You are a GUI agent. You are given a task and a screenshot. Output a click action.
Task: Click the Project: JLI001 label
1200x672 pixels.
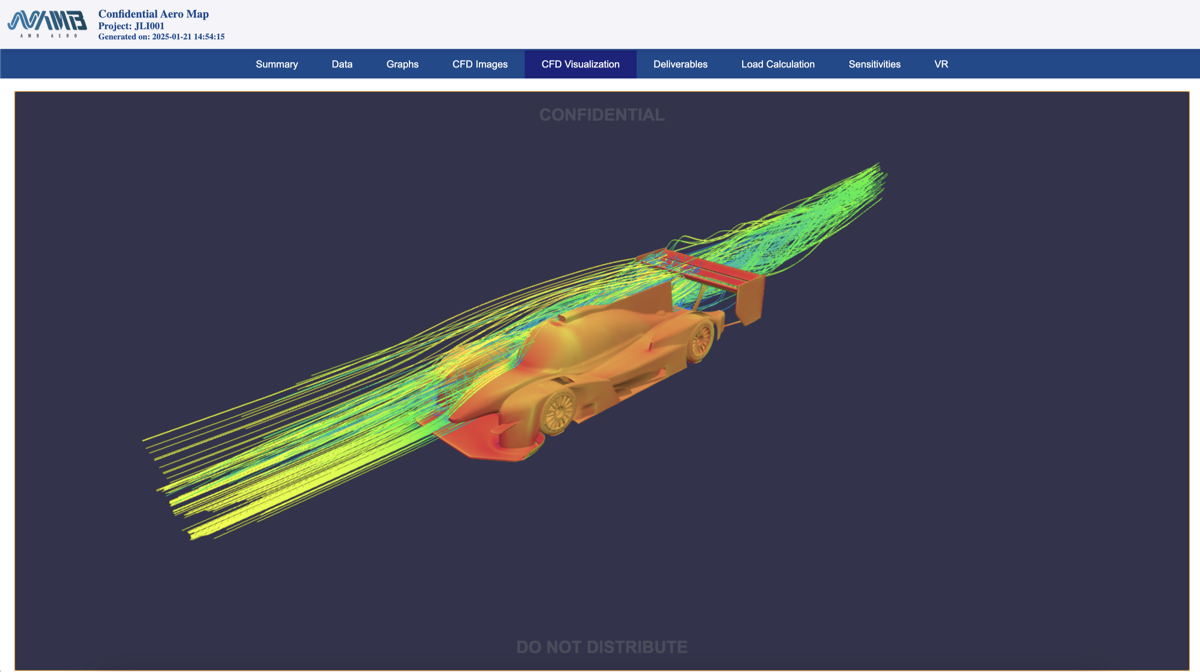[x=130, y=25]
